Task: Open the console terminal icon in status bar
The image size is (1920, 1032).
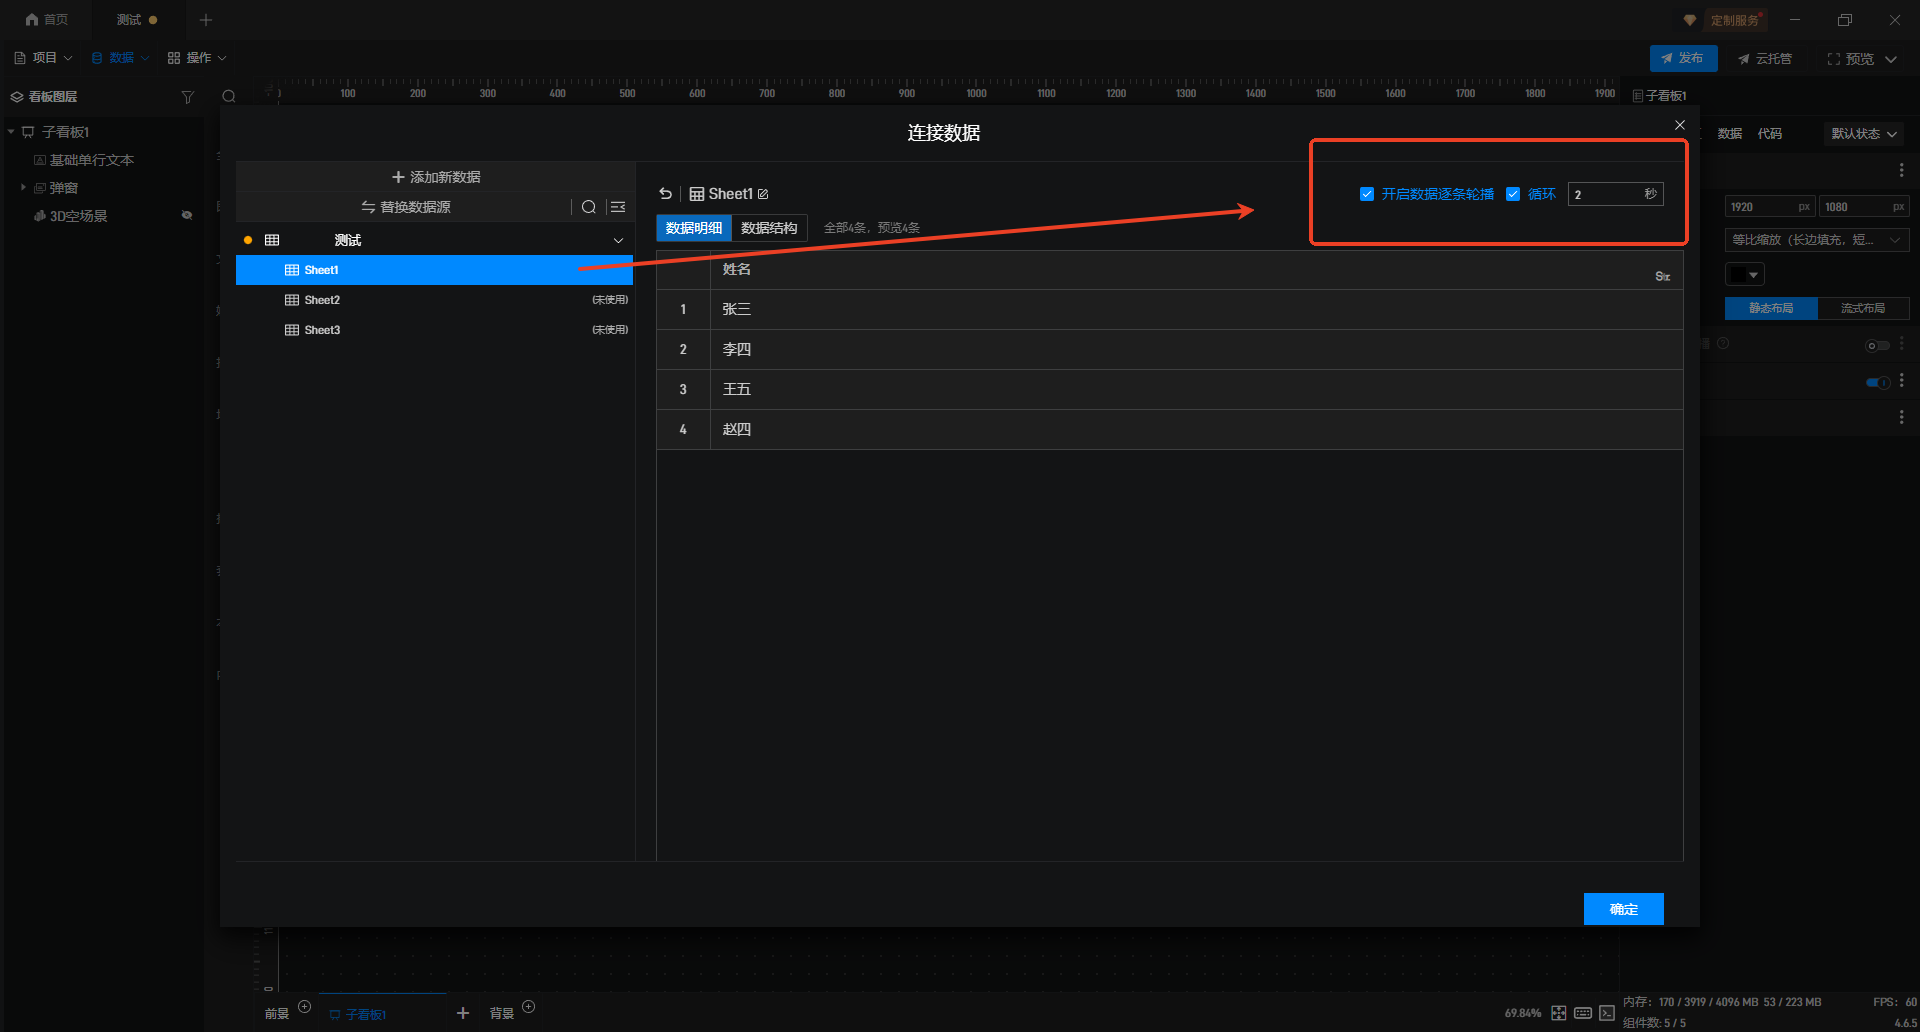Action: point(1607,1013)
